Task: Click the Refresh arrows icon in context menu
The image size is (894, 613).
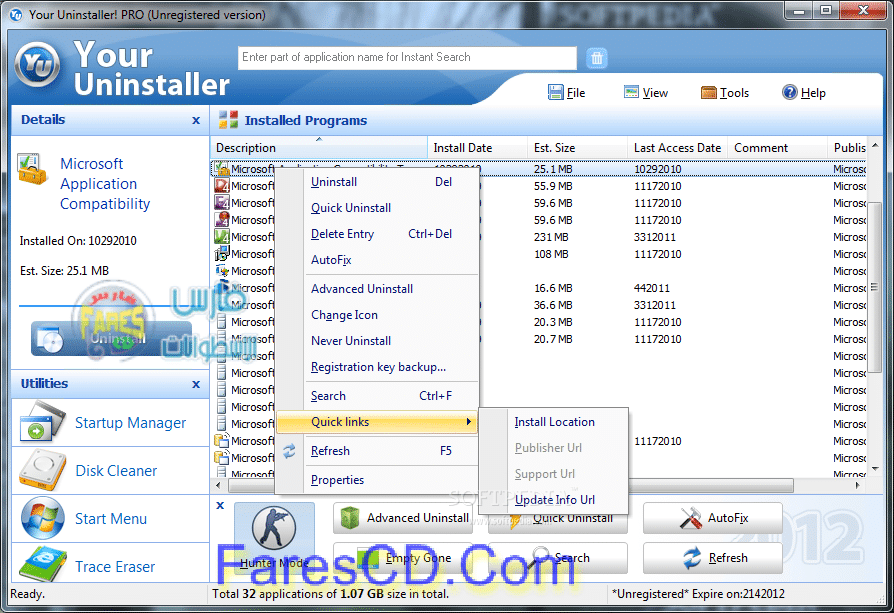Action: pyautogui.click(x=290, y=451)
